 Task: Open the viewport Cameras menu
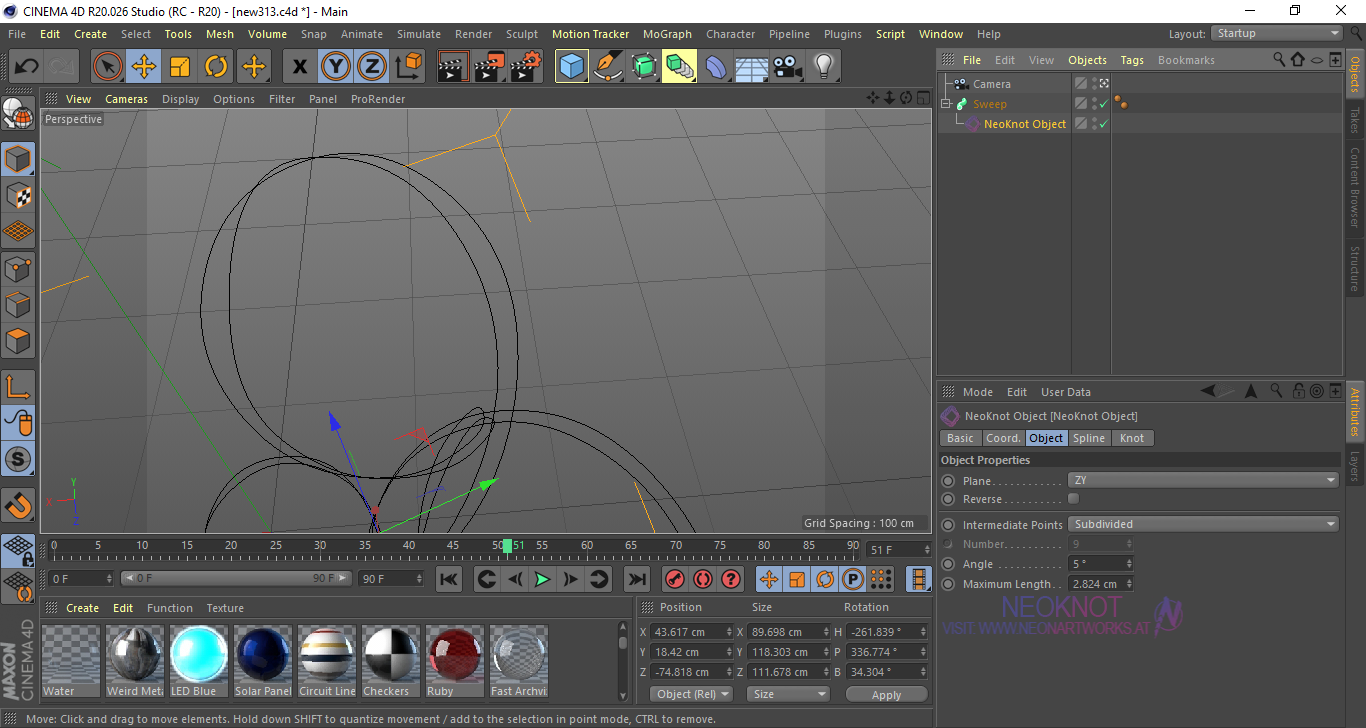(x=126, y=99)
